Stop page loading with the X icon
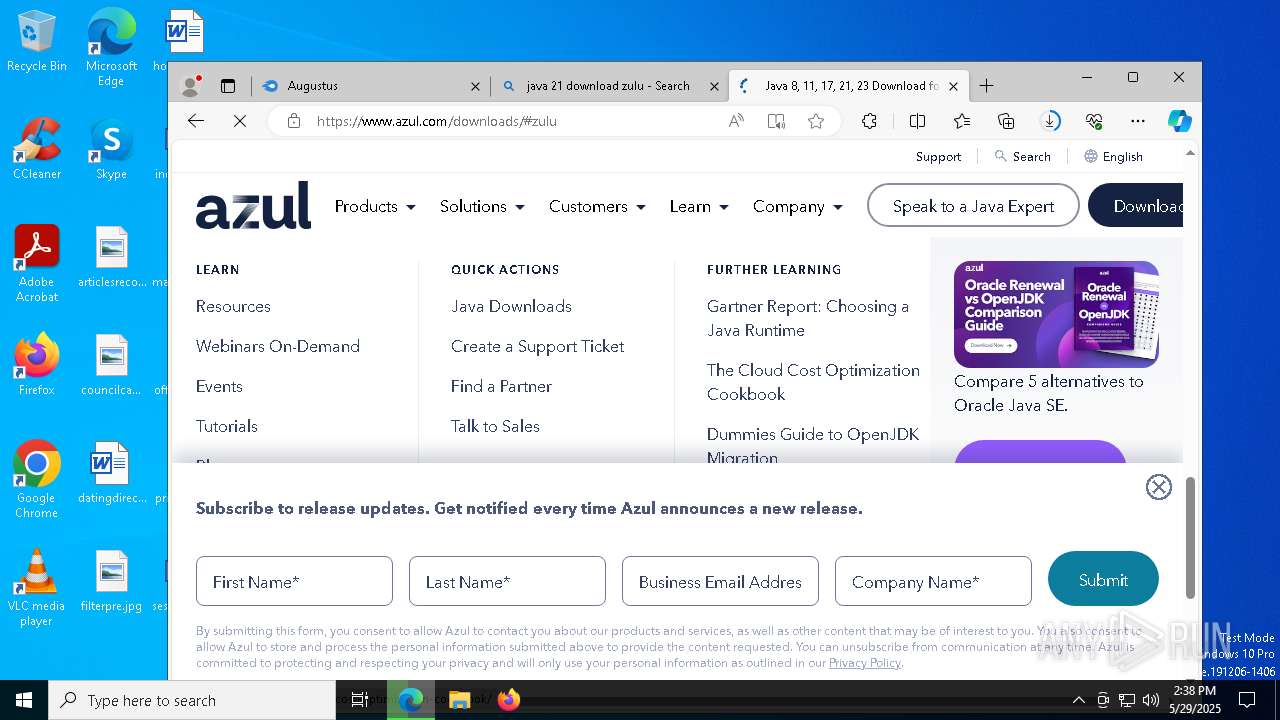The image size is (1280, 720). pos(240,121)
